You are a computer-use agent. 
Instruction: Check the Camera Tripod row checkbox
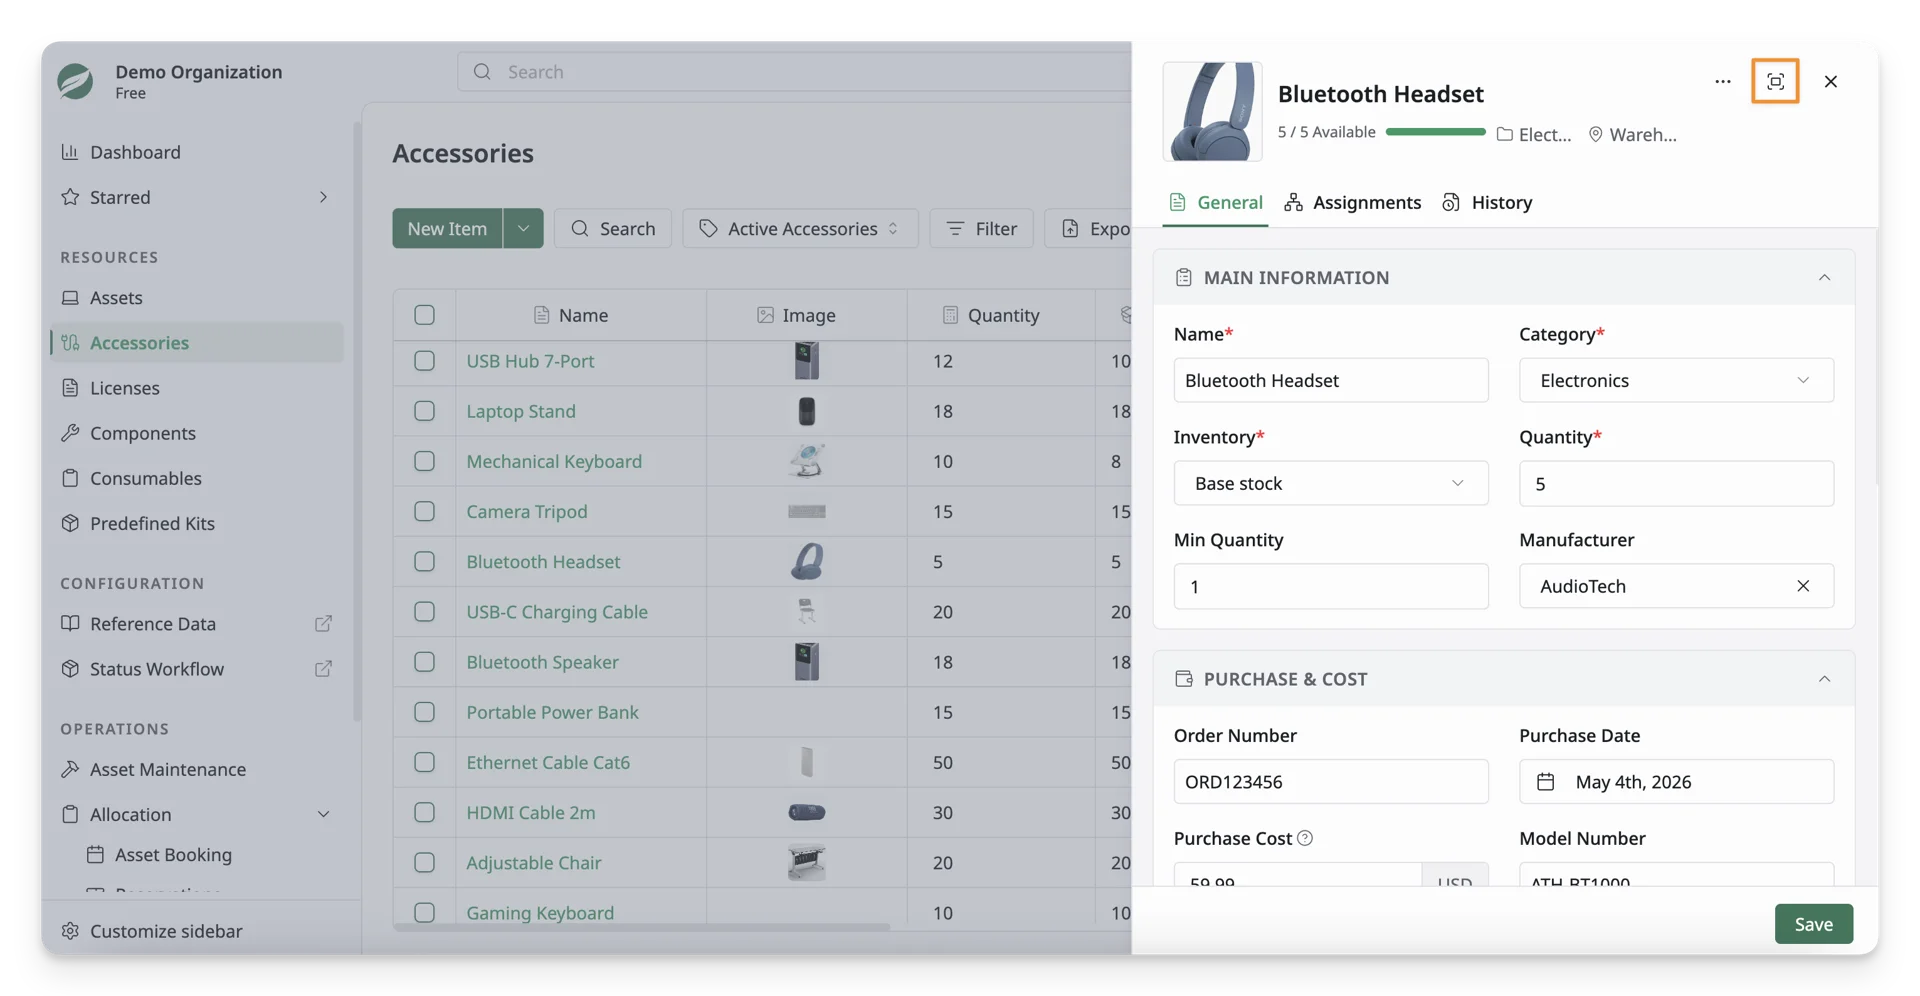point(424,511)
